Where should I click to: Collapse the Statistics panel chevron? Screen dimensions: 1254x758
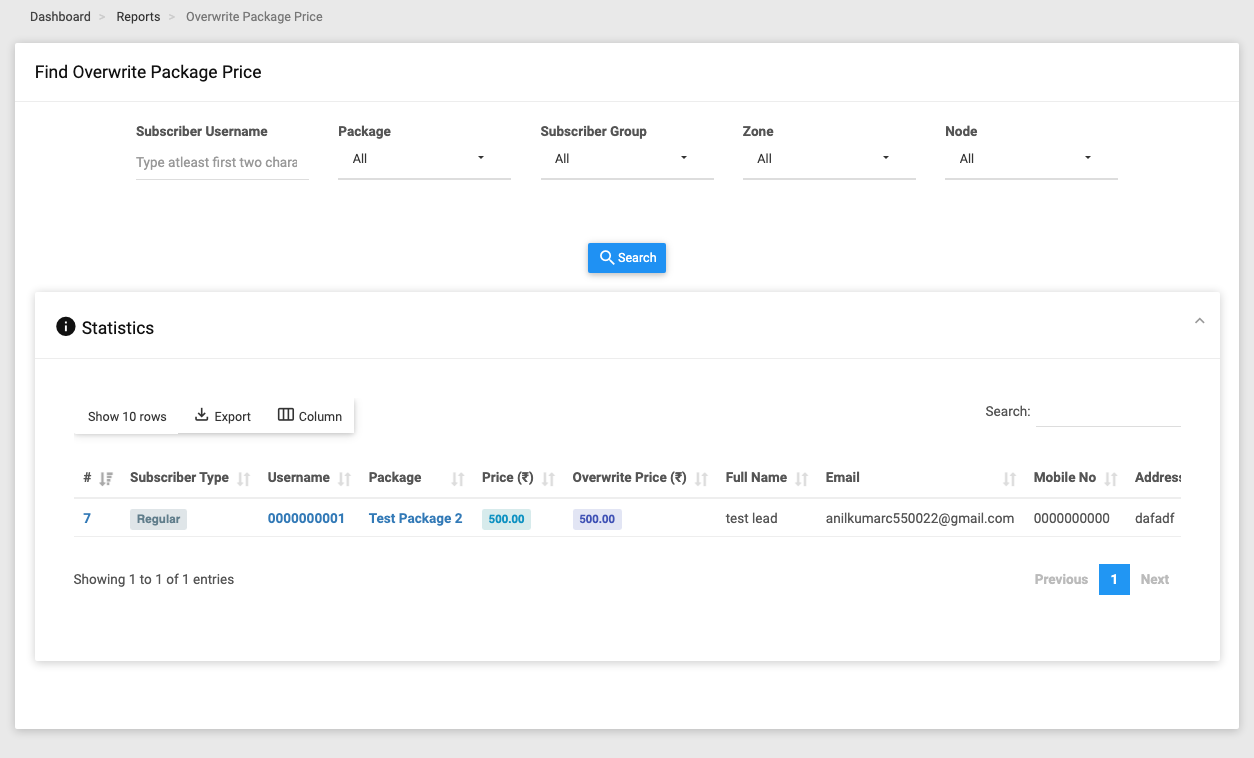click(1199, 321)
